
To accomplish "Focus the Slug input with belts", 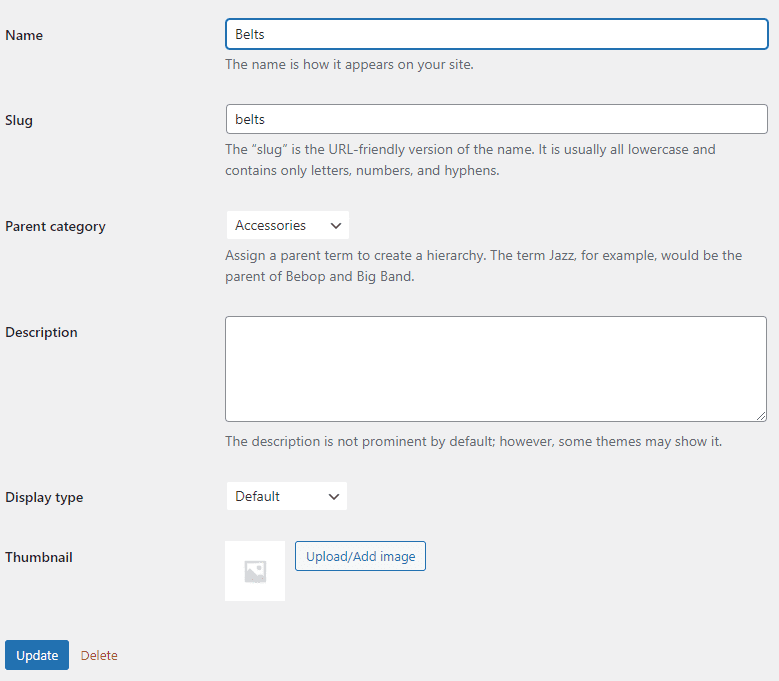I will 496,119.
